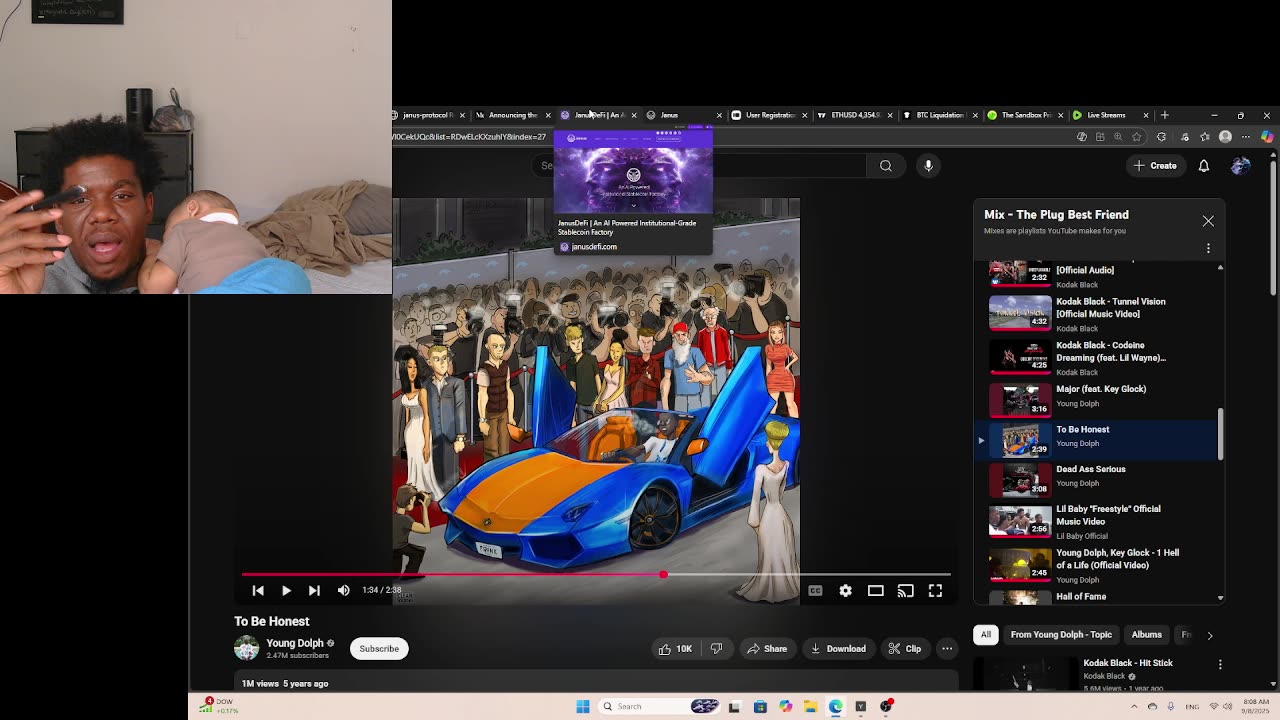The image size is (1280, 720).
Task: Subscribe to Young Dolph channel
Action: pyautogui.click(x=379, y=648)
